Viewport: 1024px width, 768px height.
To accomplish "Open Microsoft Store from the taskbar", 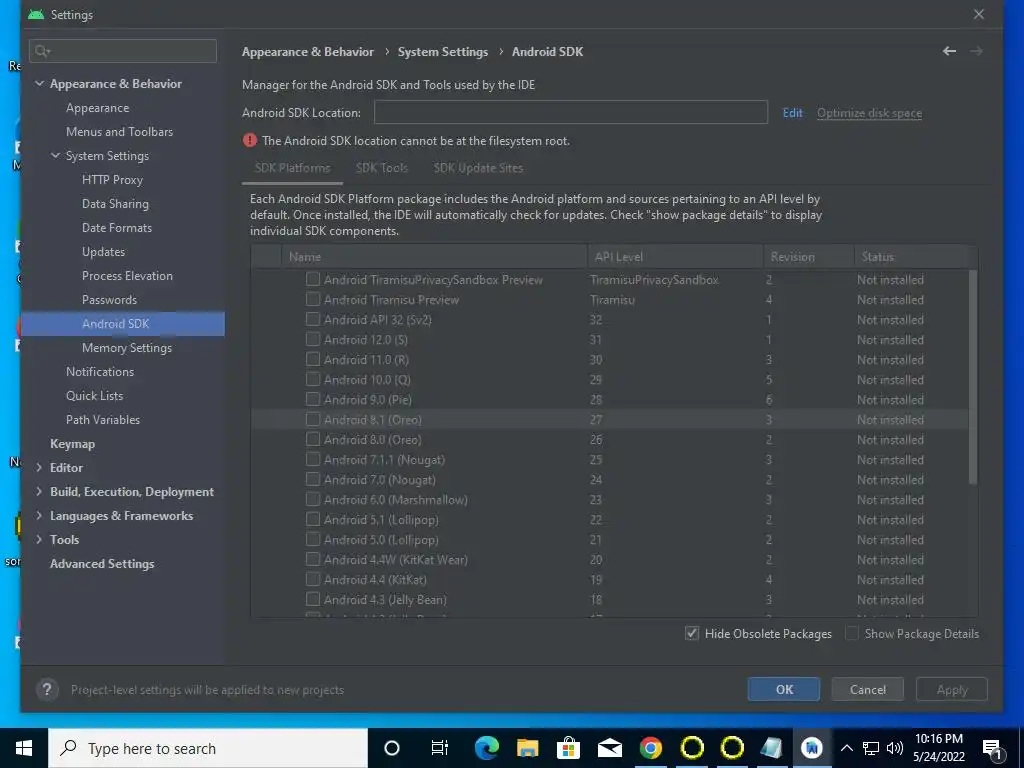I will pos(568,748).
